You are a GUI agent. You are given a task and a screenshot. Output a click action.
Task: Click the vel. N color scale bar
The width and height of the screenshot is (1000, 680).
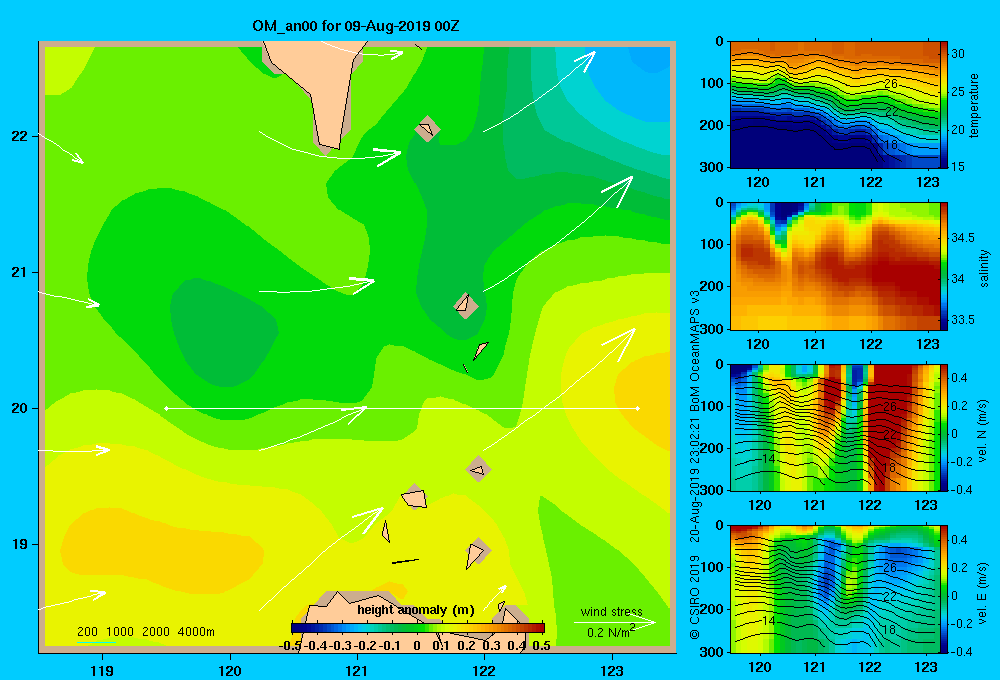click(x=944, y=427)
